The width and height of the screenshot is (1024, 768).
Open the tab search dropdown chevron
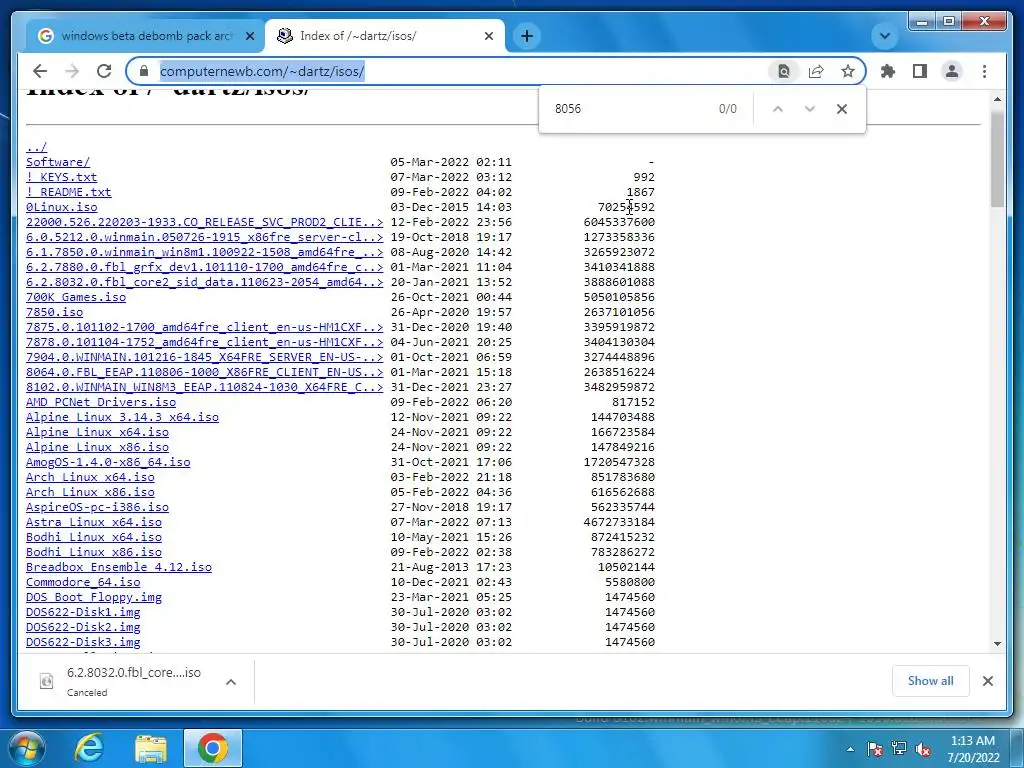(x=885, y=36)
